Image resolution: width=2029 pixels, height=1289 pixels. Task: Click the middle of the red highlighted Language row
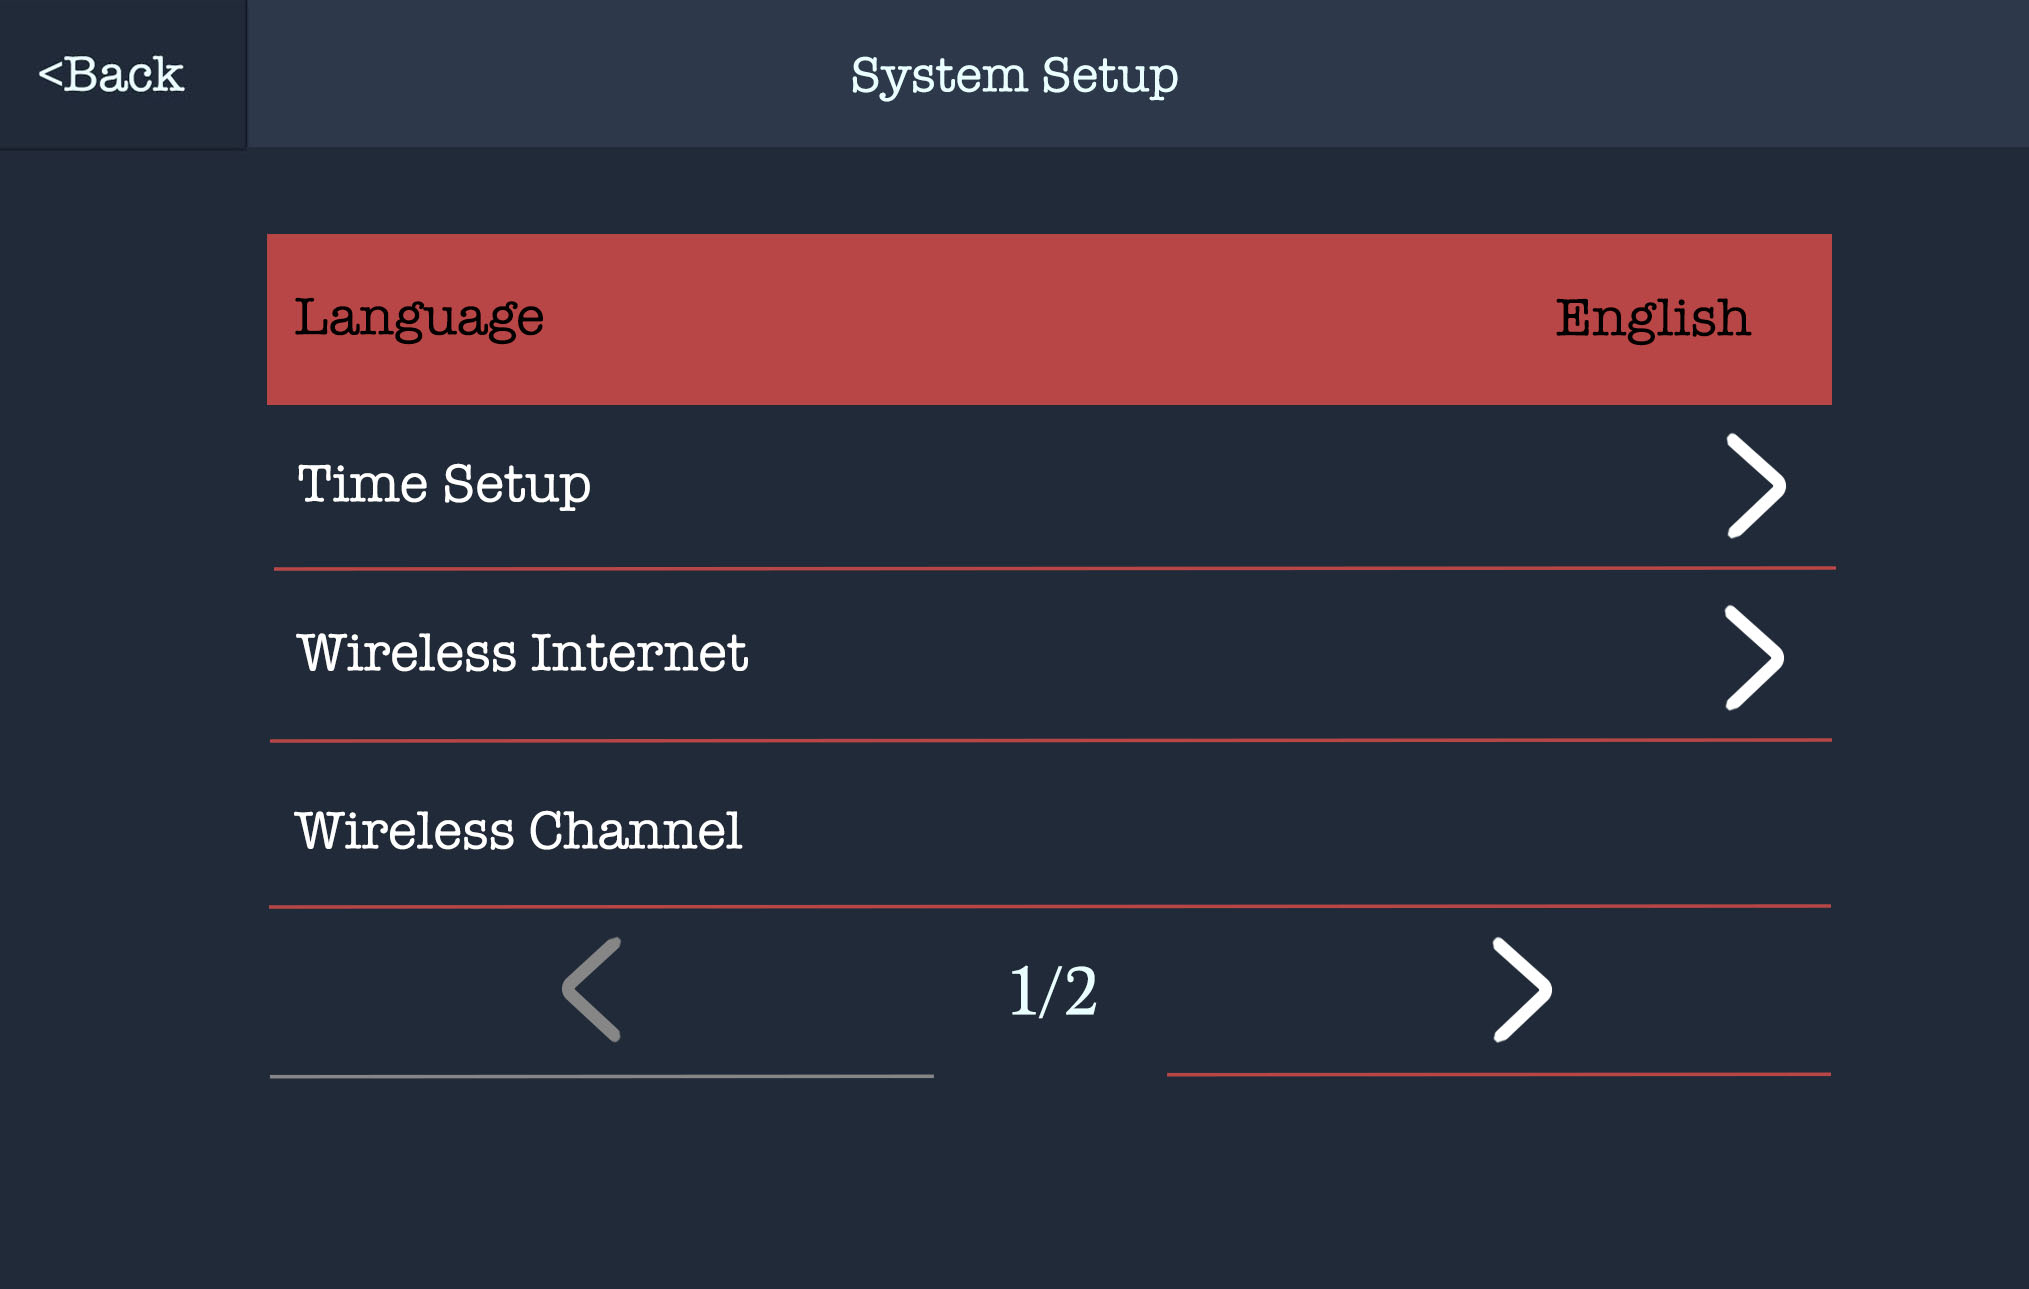[1048, 319]
